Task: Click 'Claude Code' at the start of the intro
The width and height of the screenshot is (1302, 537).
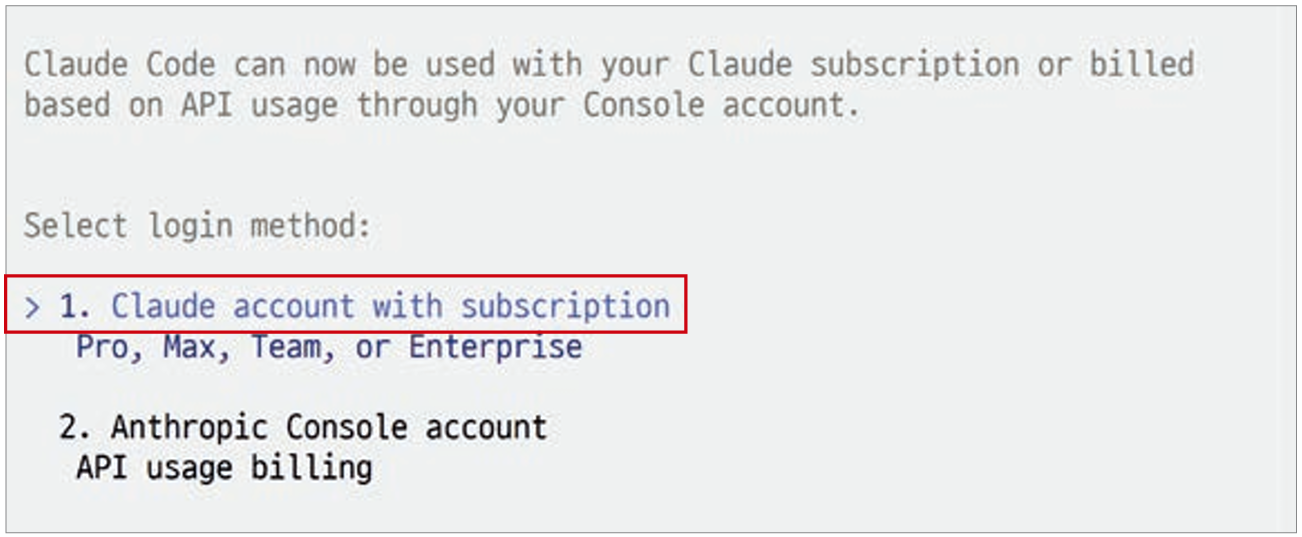Action: pos(119,65)
